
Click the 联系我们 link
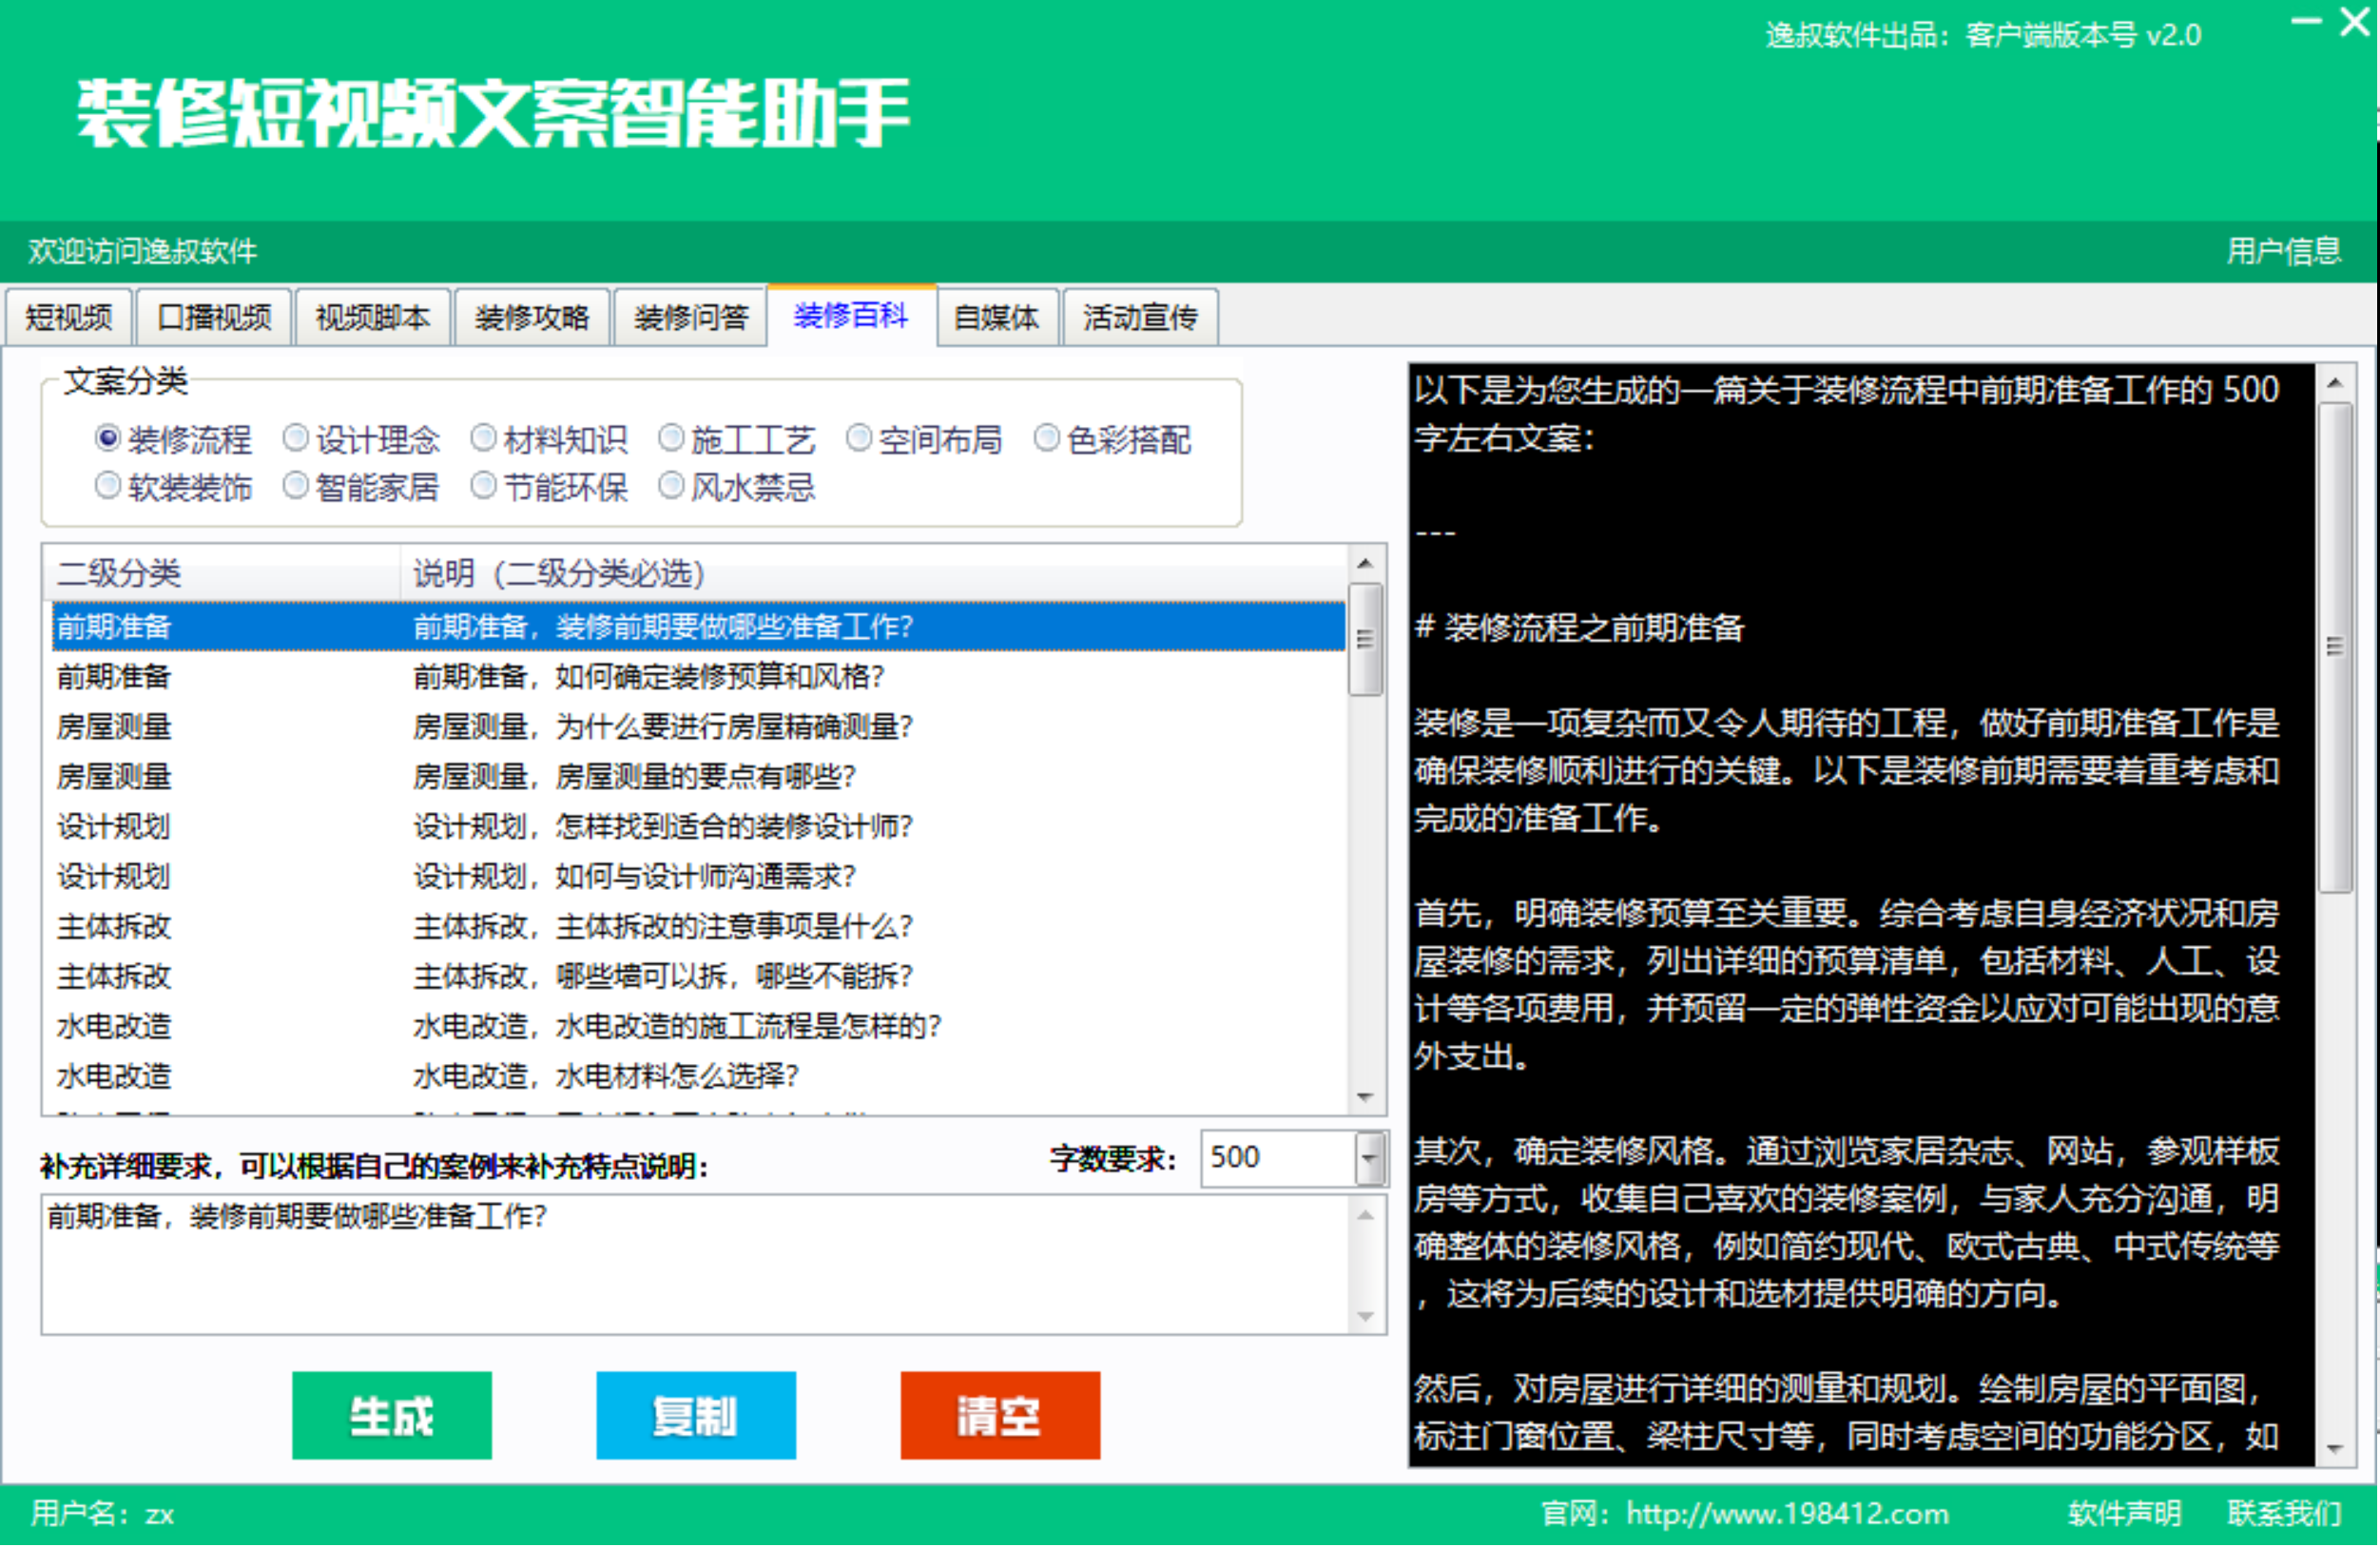point(2285,1514)
